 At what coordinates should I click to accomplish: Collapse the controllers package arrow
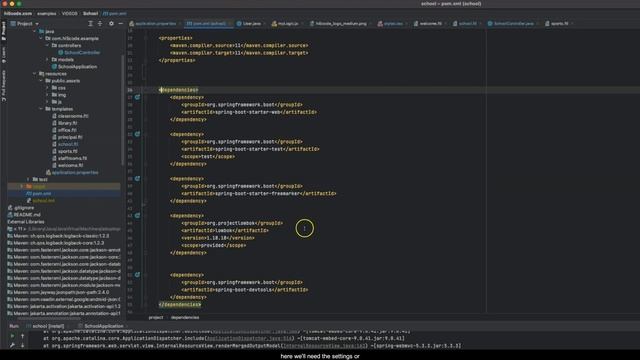coord(47,45)
